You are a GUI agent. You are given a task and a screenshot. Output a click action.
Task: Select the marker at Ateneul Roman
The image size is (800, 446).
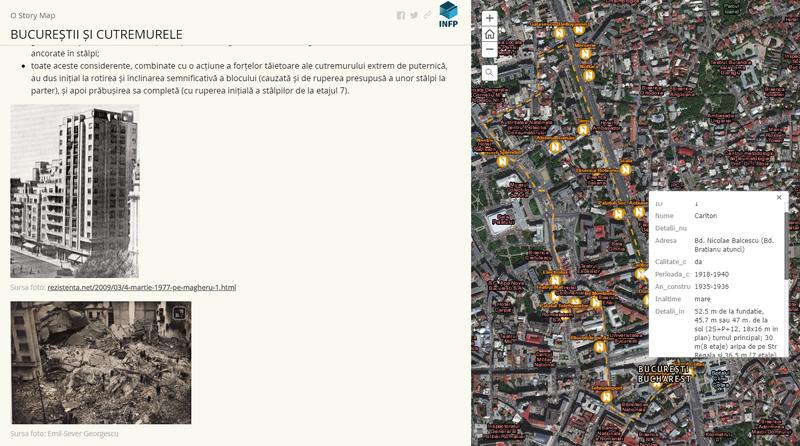click(555, 147)
